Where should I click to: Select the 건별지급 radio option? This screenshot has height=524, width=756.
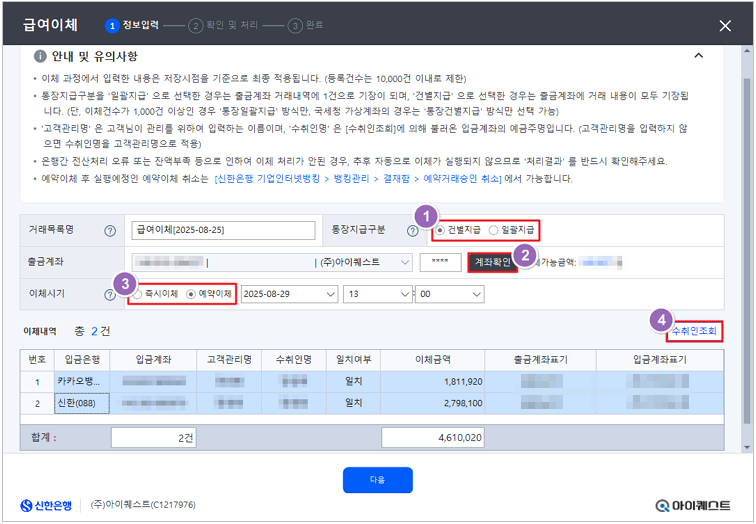[x=458, y=230]
